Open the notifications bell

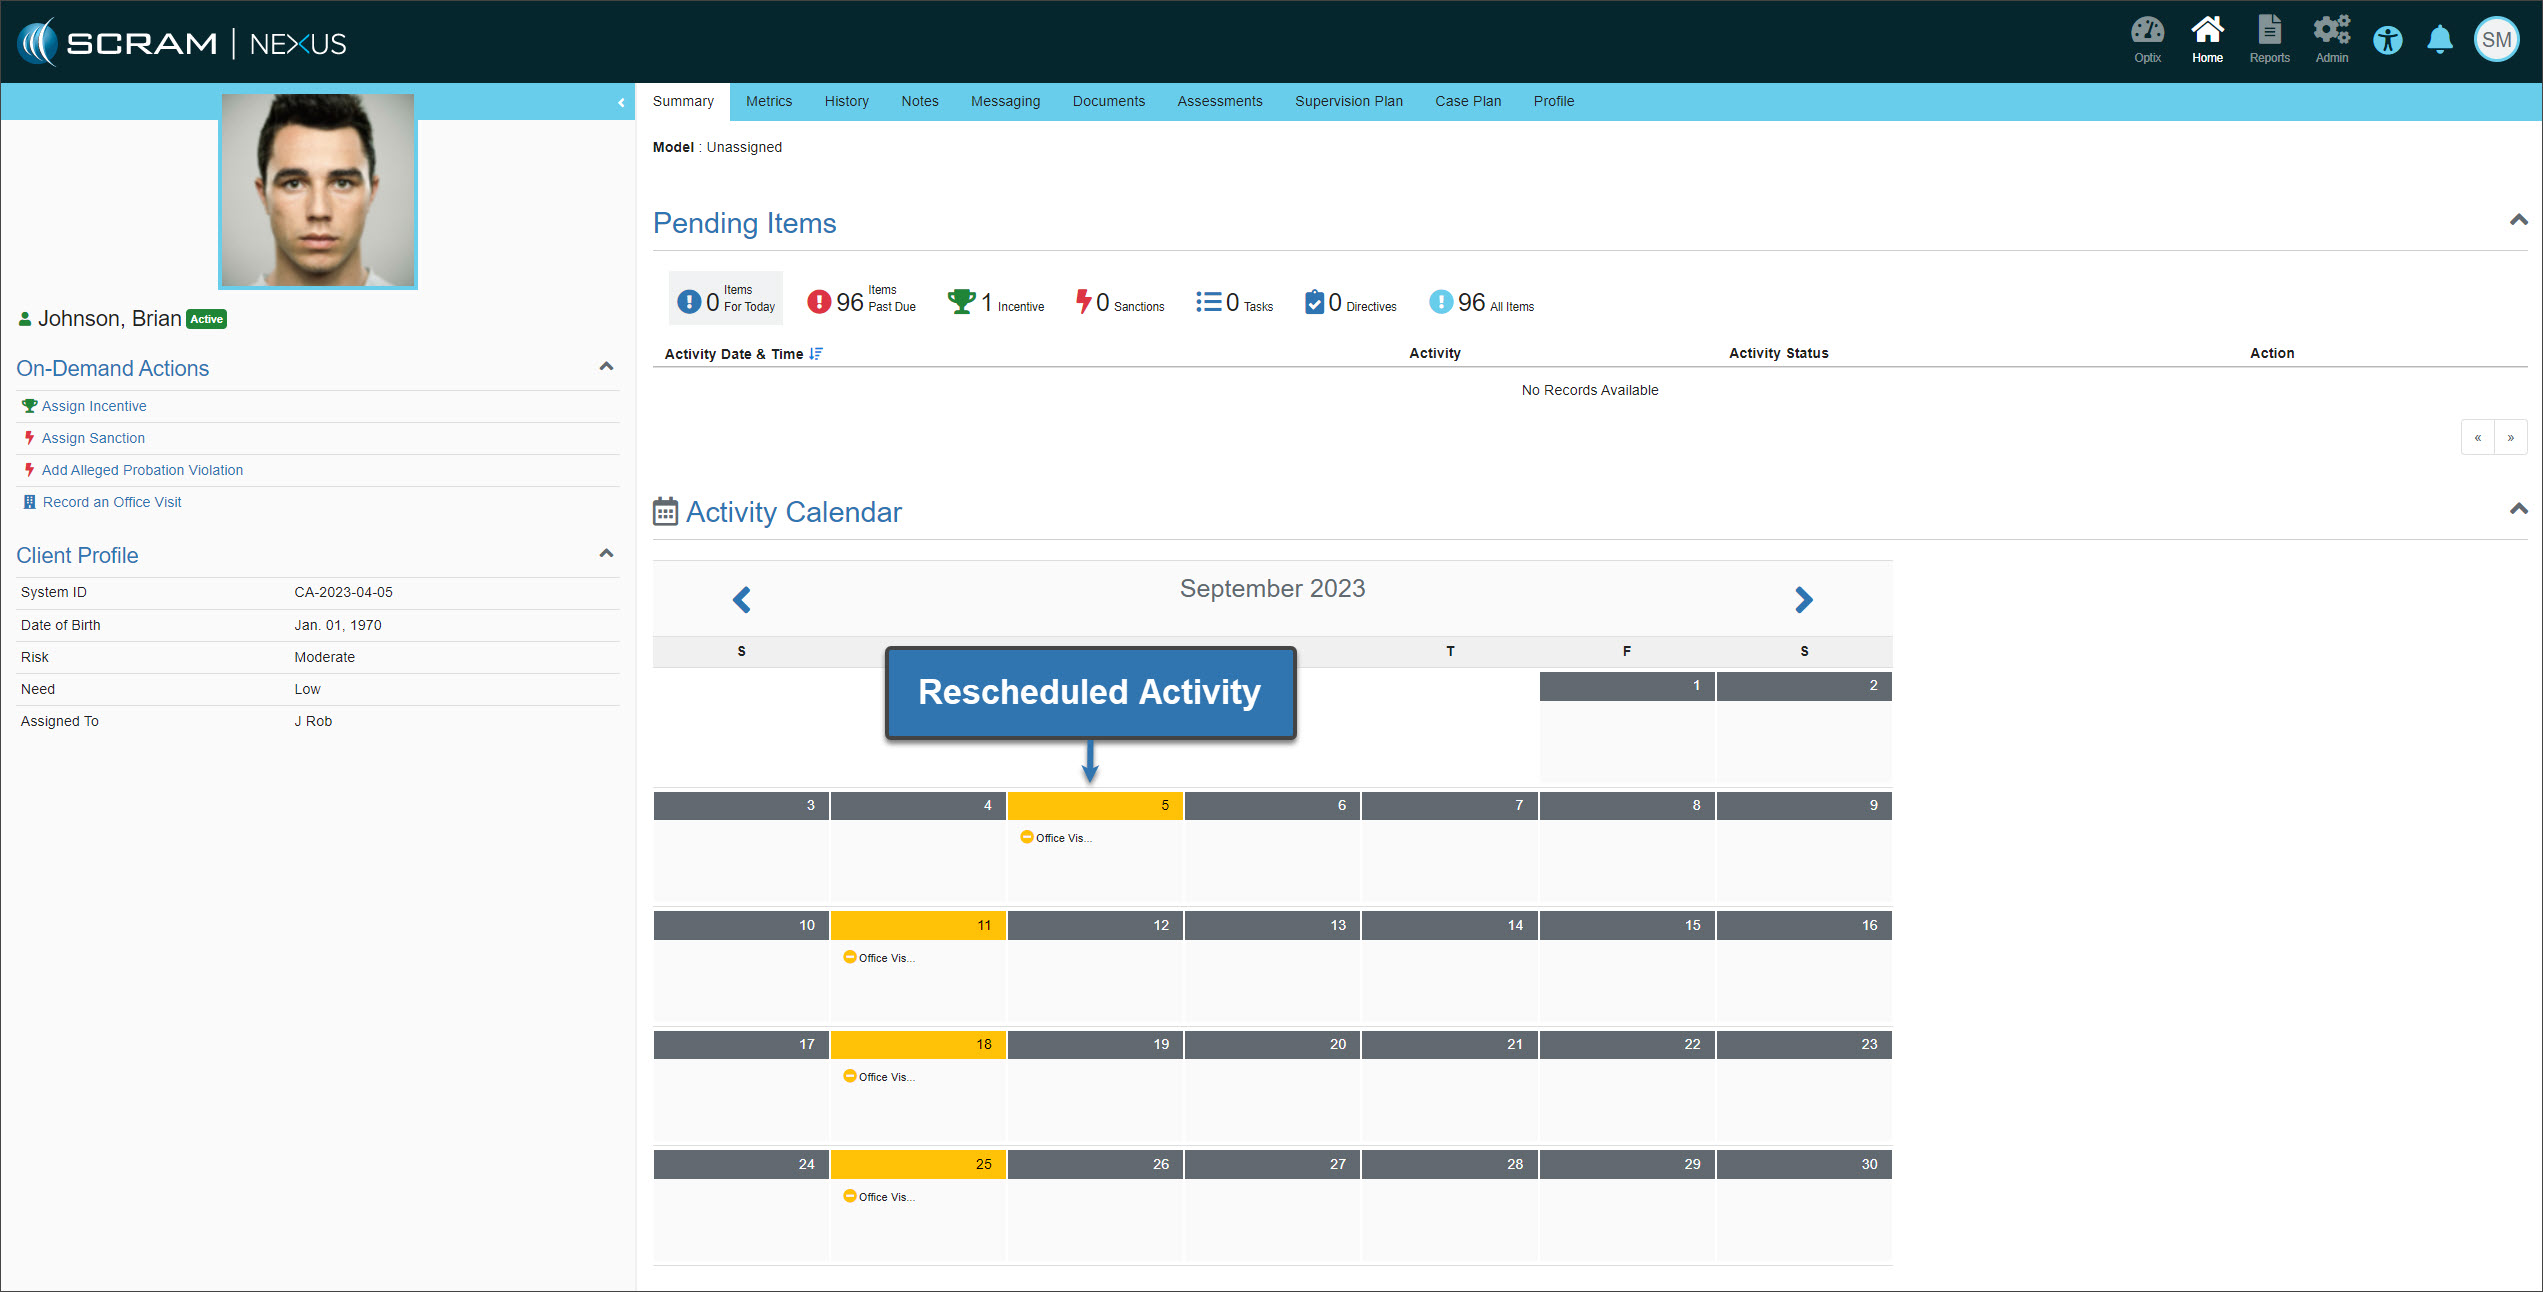click(x=2439, y=40)
